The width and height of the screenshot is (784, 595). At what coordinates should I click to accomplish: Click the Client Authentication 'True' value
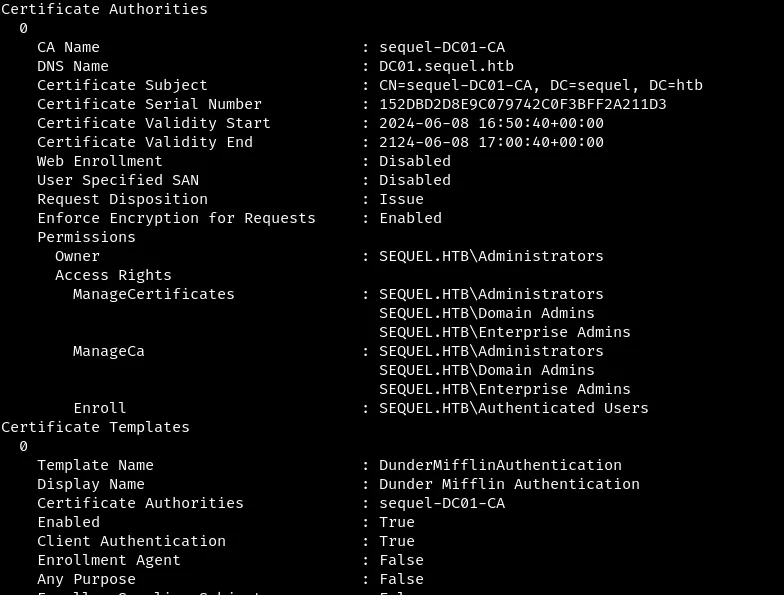click(x=396, y=541)
